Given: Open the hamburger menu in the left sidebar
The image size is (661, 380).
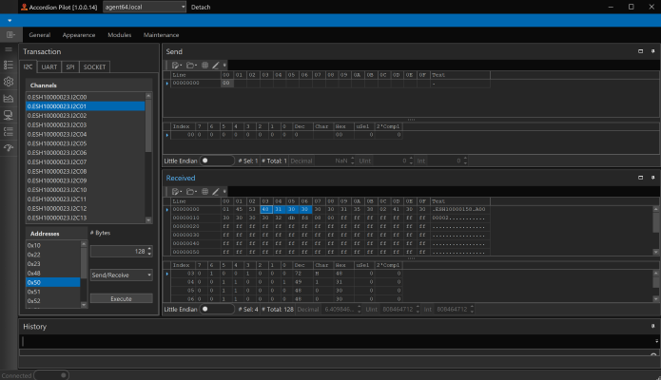Looking at the screenshot, I should [x=8, y=49].
